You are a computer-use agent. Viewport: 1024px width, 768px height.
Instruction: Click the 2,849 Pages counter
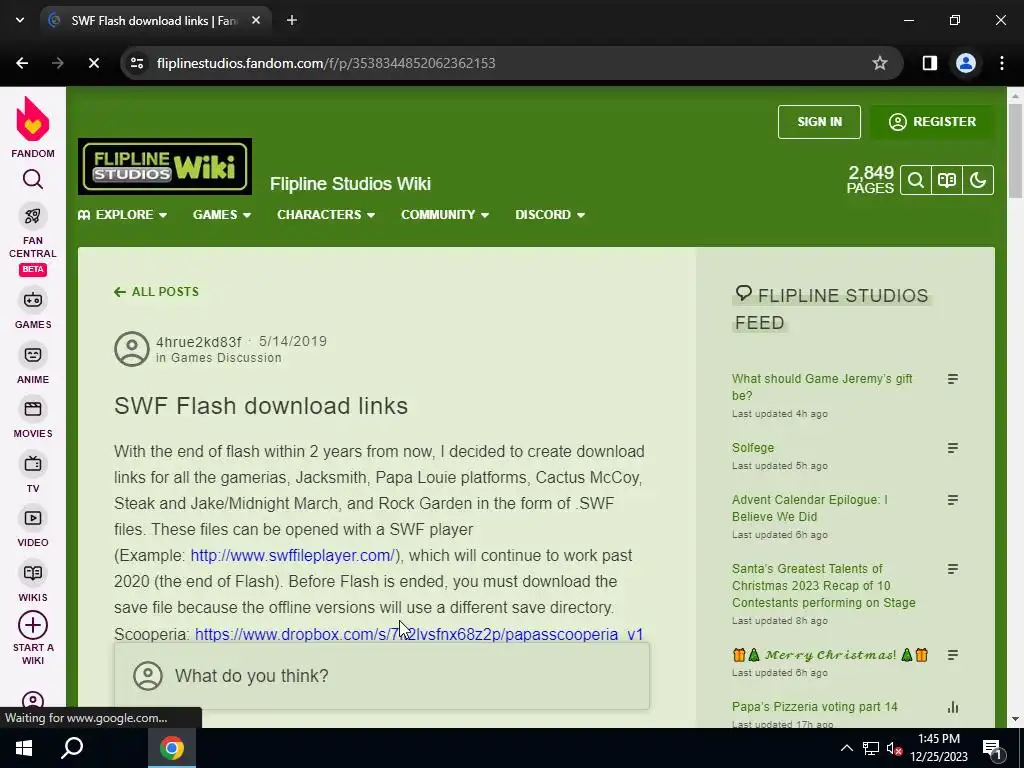tap(870, 180)
